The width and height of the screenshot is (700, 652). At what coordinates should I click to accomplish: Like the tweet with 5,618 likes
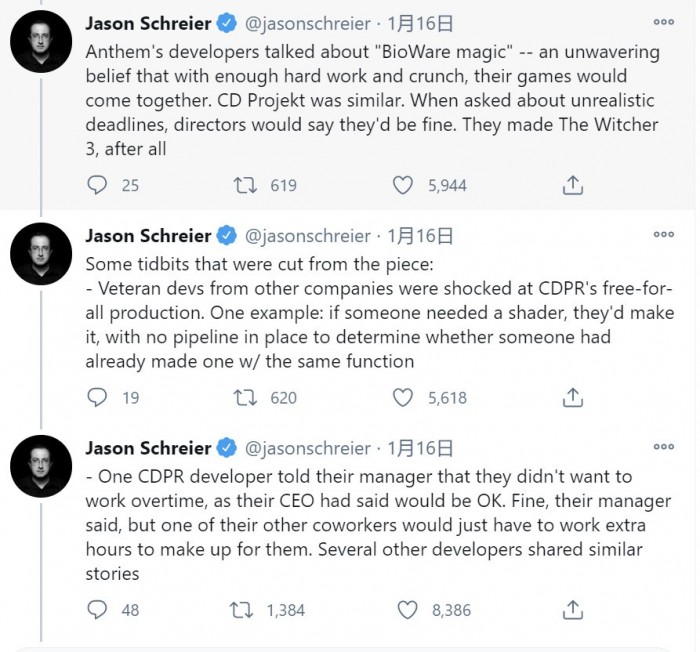pyautogui.click(x=403, y=397)
